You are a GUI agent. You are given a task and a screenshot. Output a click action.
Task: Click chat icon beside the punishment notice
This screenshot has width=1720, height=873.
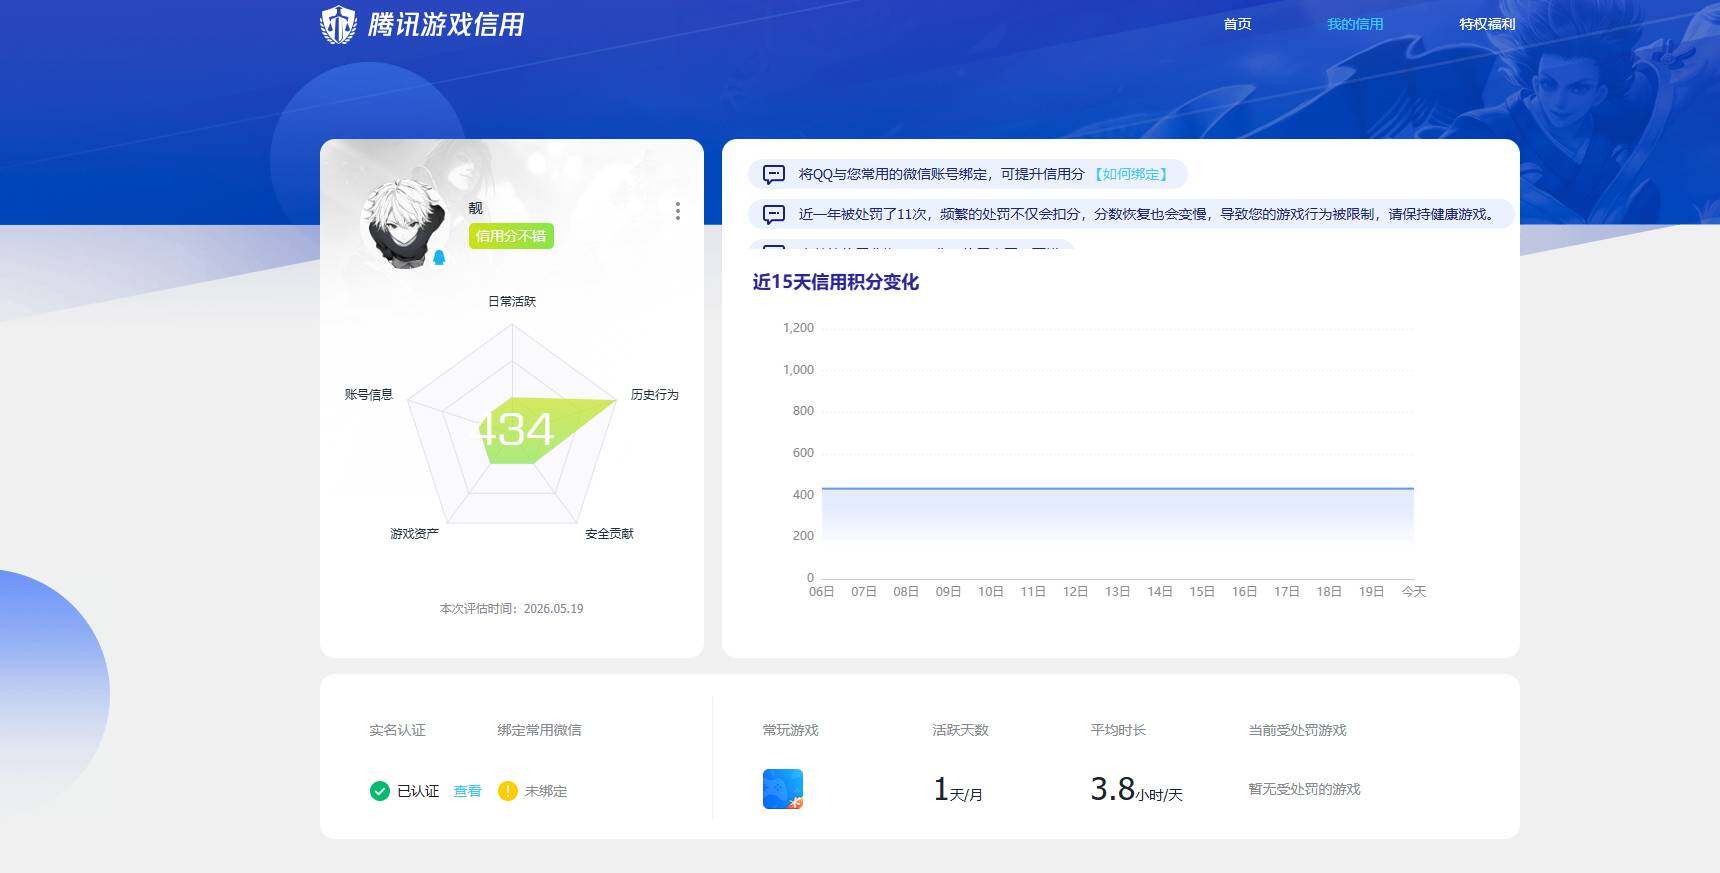tap(774, 214)
